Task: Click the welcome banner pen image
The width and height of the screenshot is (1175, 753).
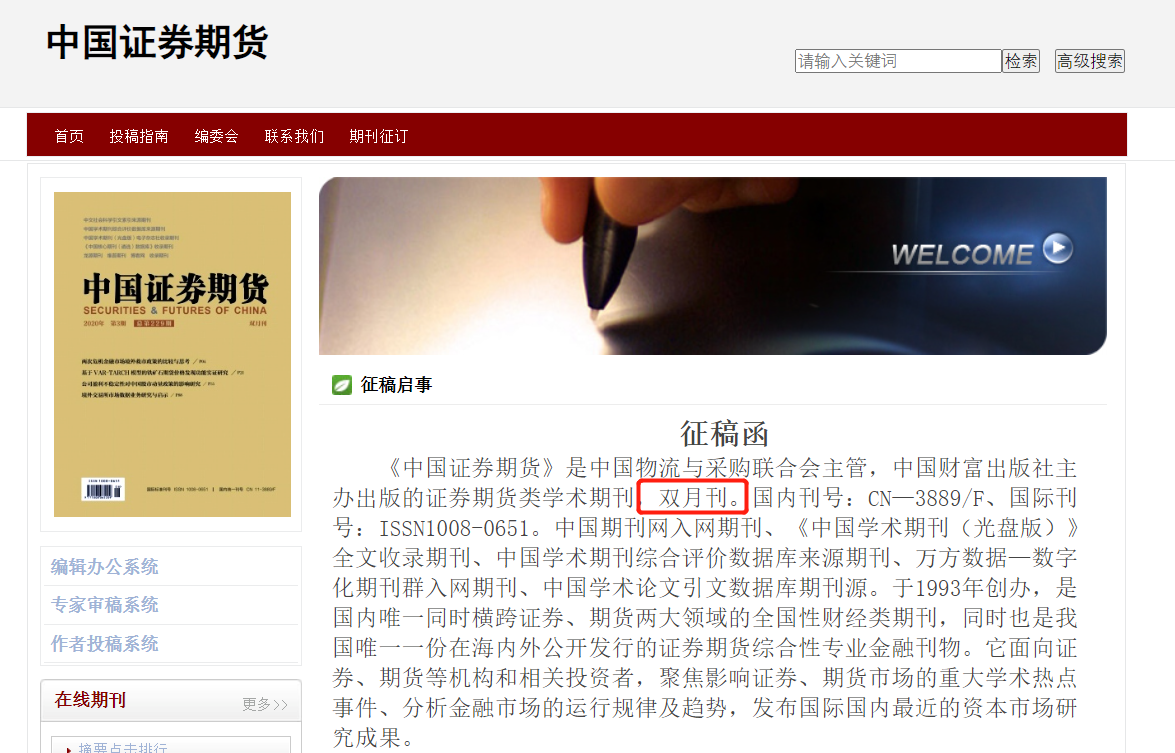Action: (713, 266)
